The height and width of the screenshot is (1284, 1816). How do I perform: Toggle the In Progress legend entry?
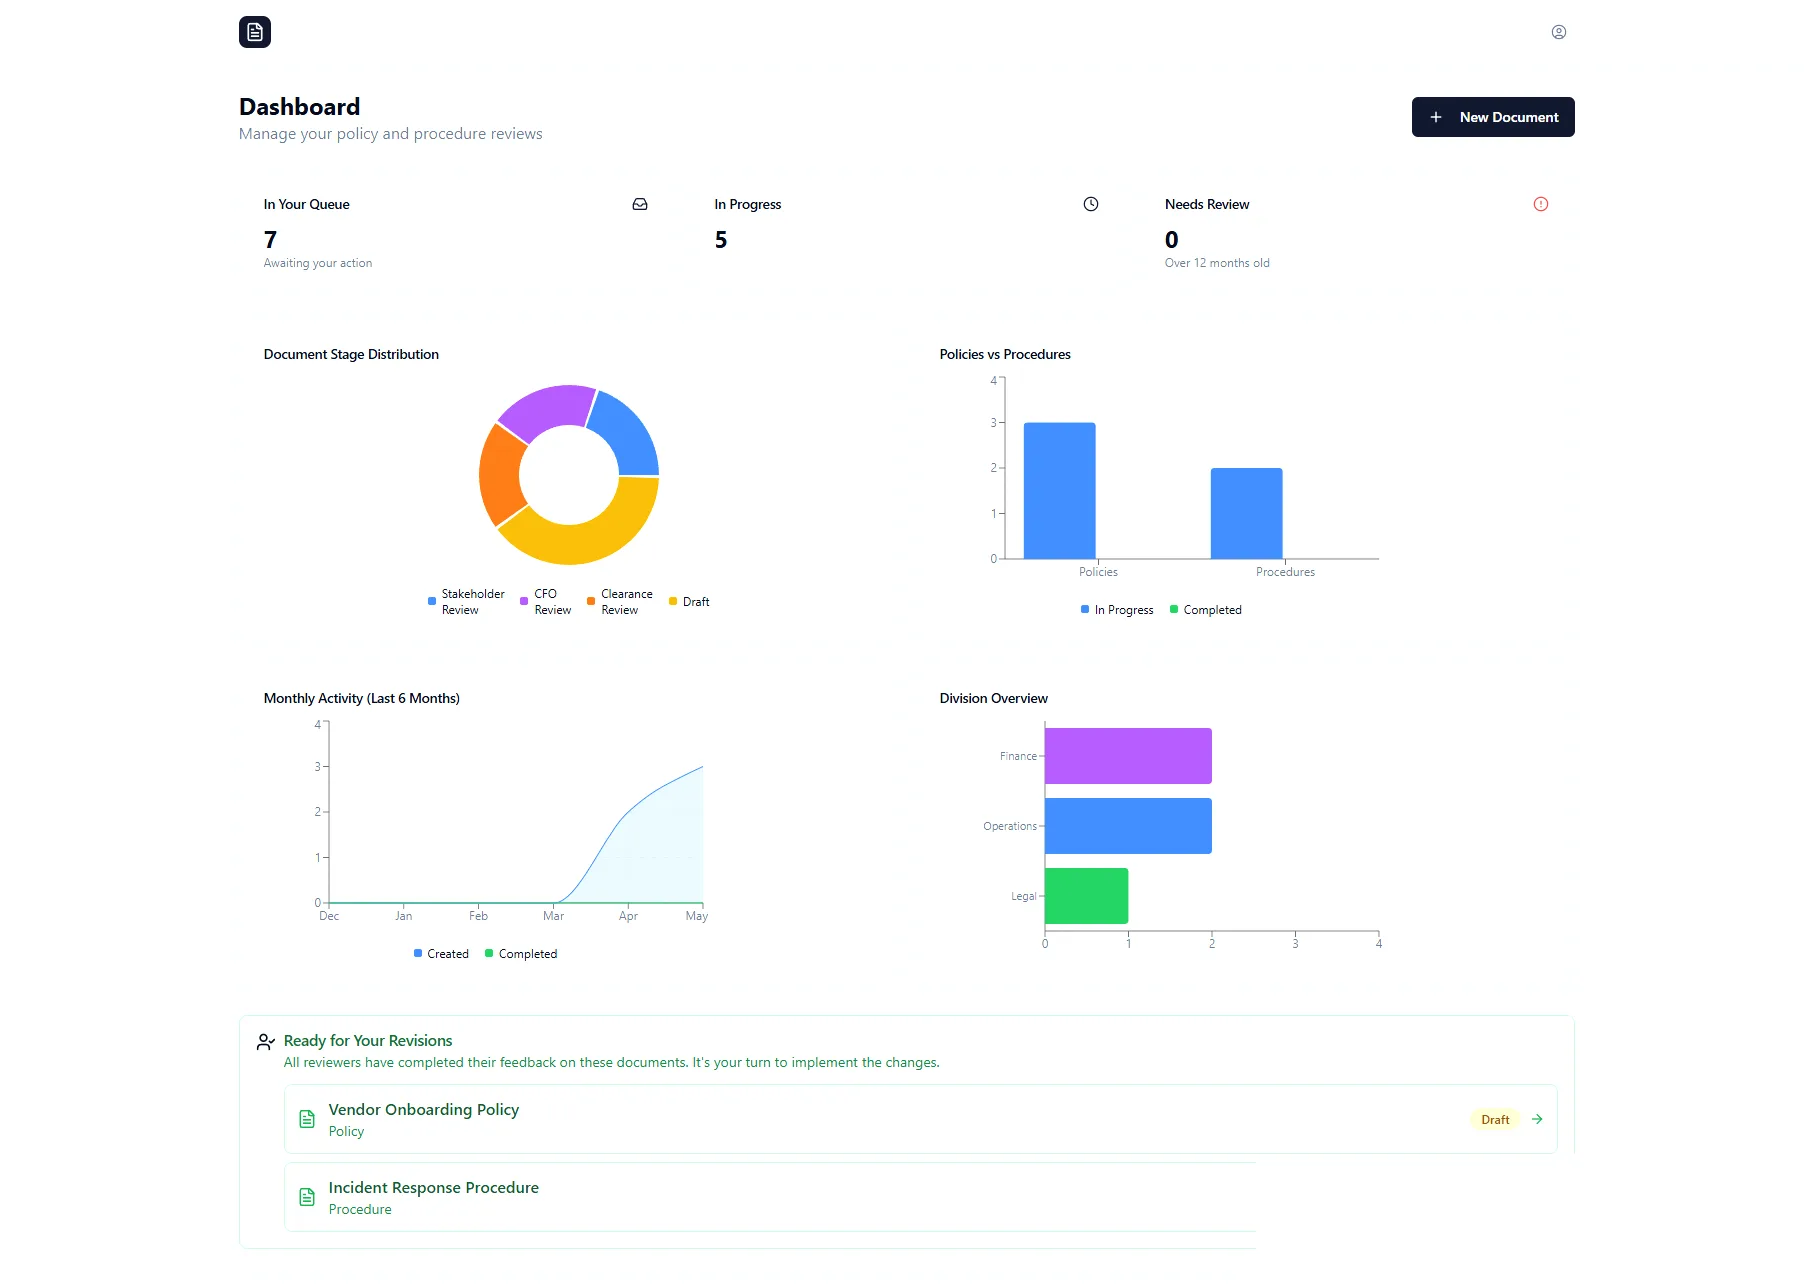coord(1117,610)
